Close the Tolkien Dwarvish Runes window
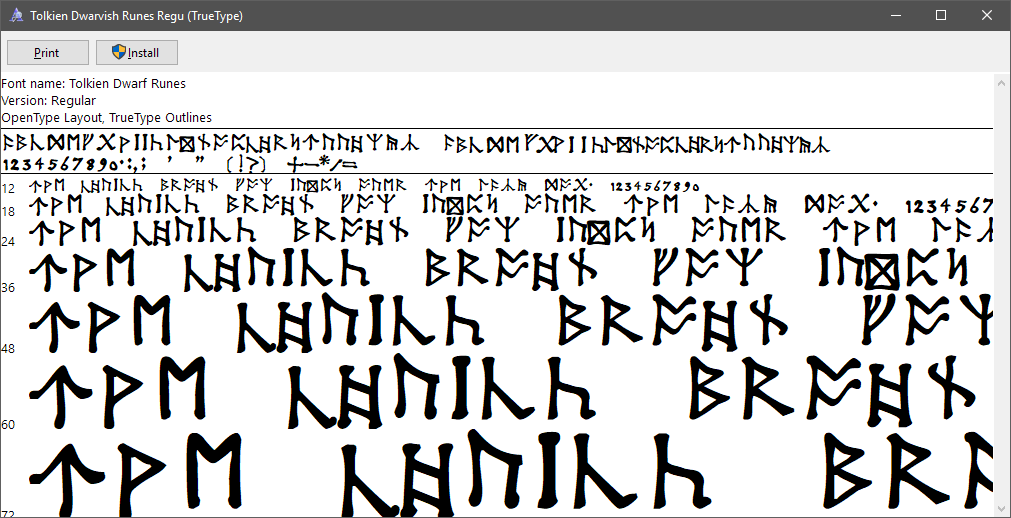Image resolution: width=1011 pixels, height=518 pixels. click(x=986, y=15)
